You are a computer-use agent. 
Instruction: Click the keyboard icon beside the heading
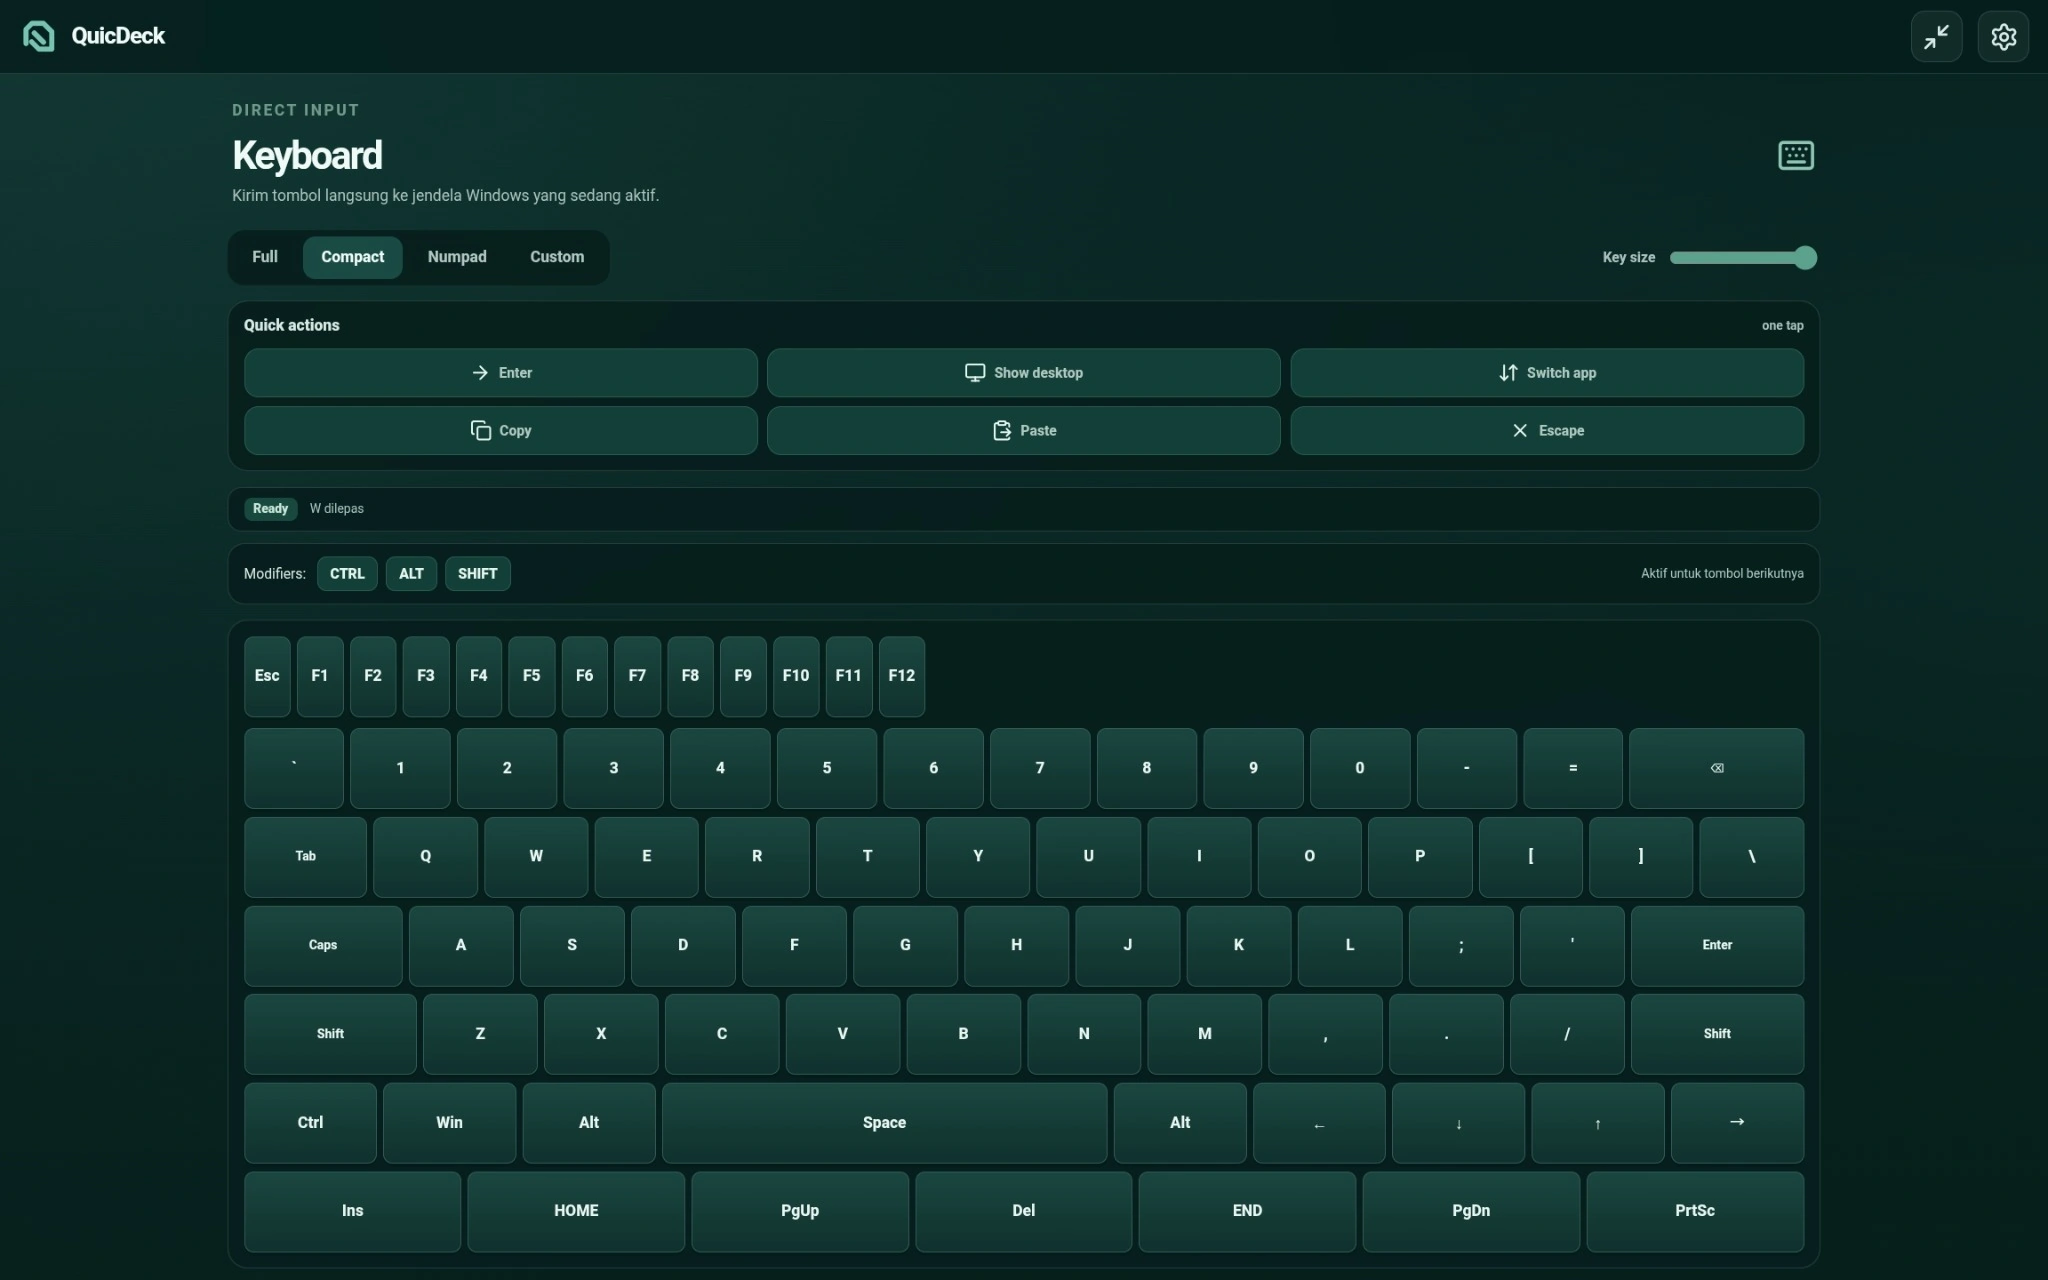tap(1796, 155)
